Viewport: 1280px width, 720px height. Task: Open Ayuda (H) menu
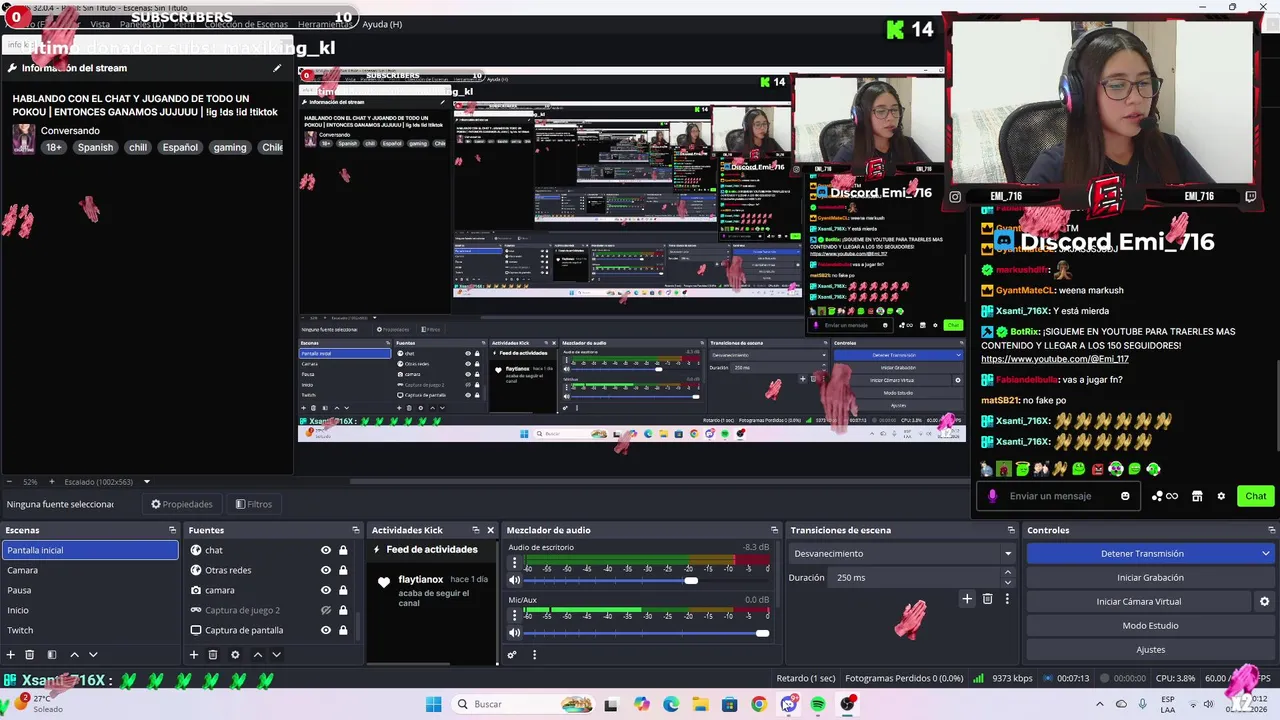[x=382, y=24]
